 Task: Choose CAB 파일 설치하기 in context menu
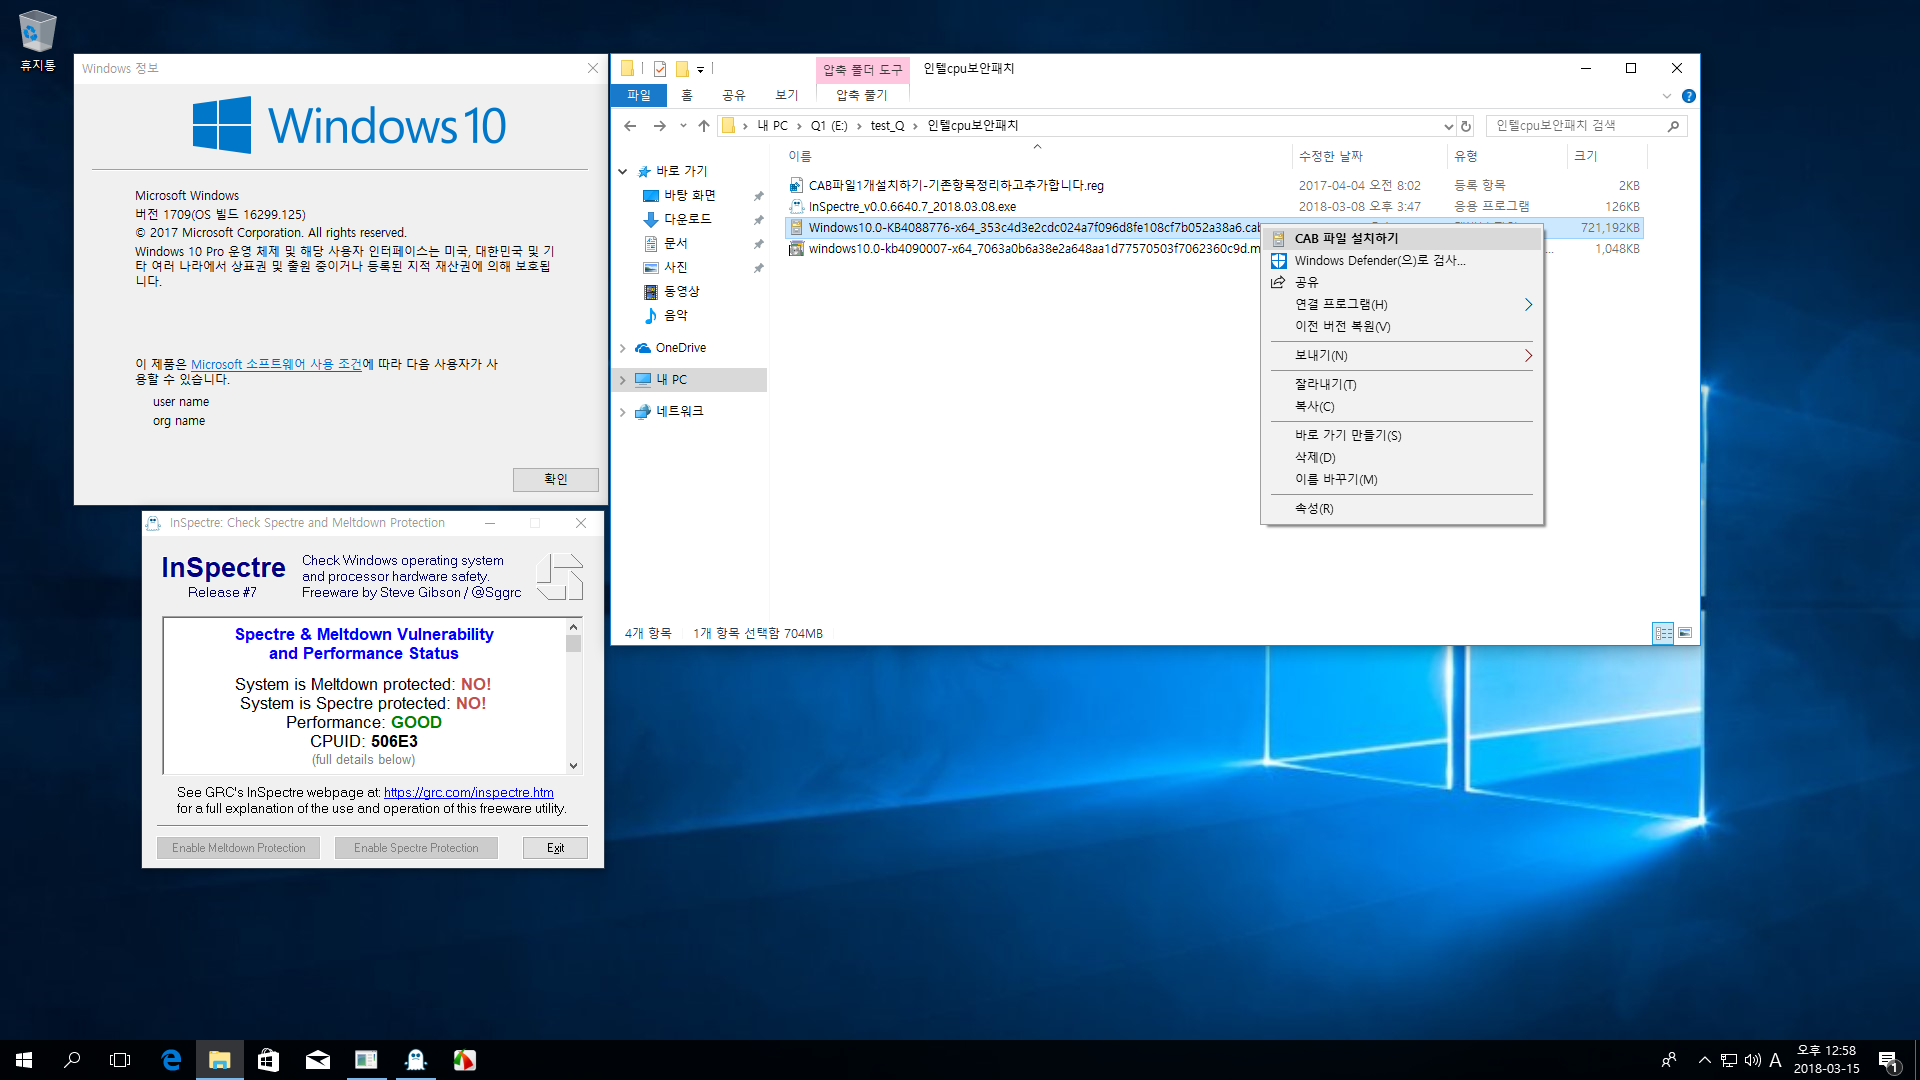1402,238
